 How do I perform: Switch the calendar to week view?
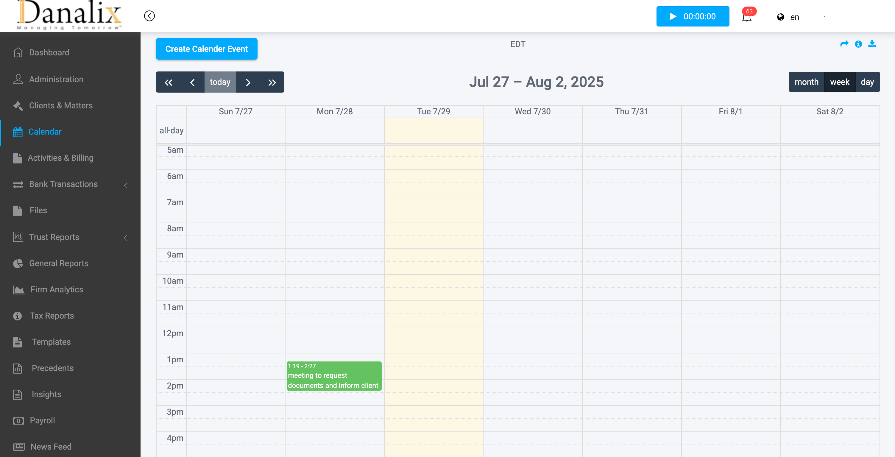839,82
